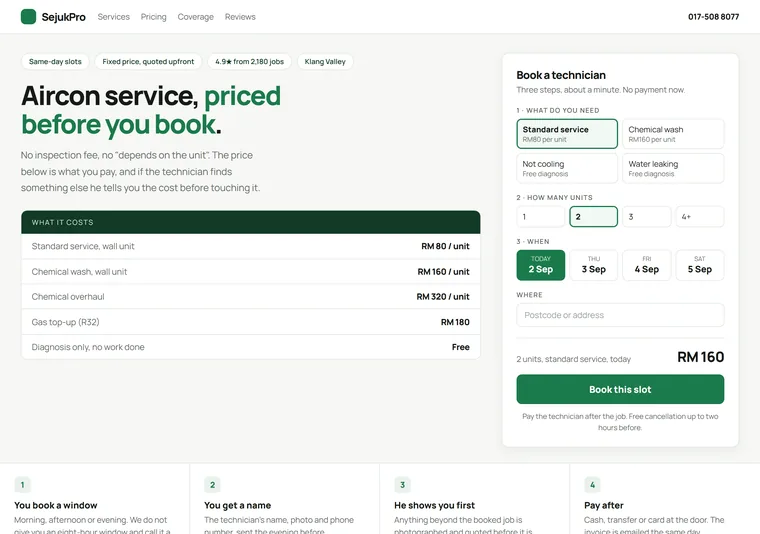Click the You book a window heading

pyautogui.click(x=56, y=505)
